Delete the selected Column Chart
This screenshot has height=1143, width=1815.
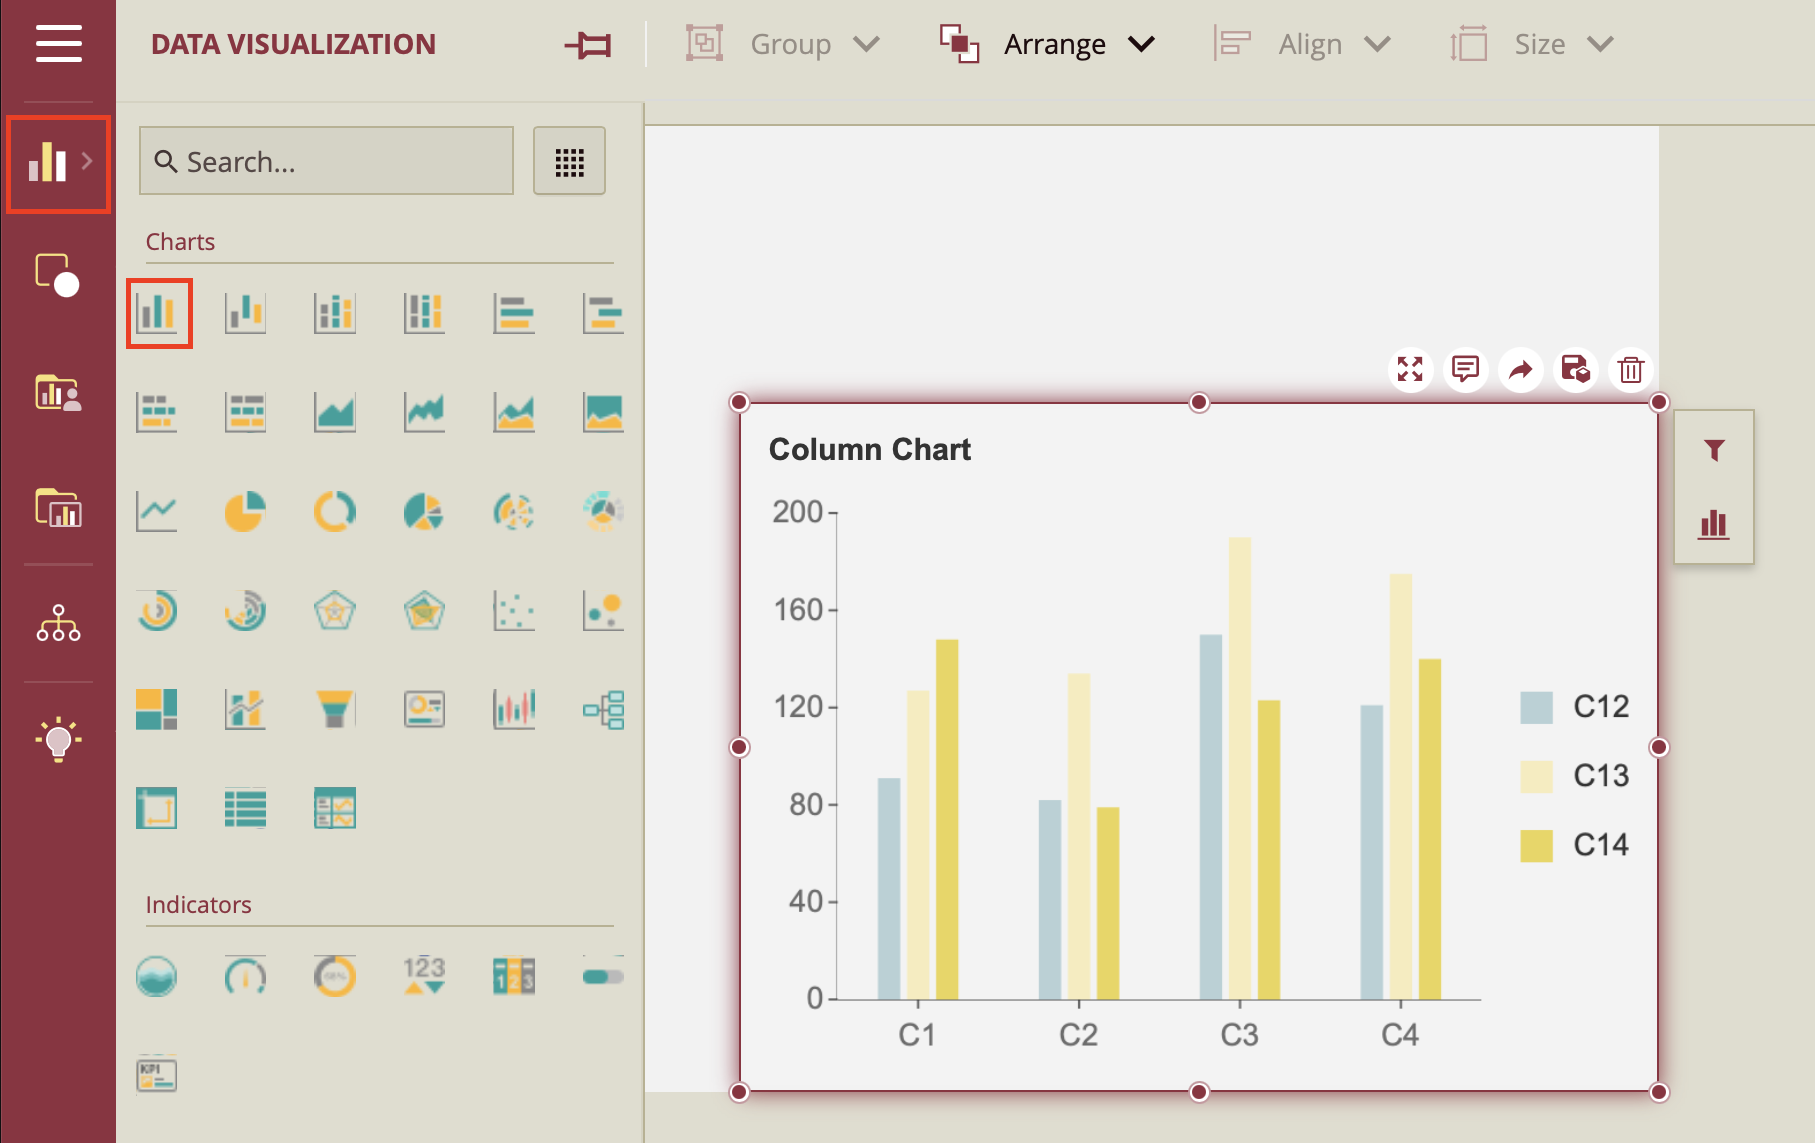(x=1630, y=370)
